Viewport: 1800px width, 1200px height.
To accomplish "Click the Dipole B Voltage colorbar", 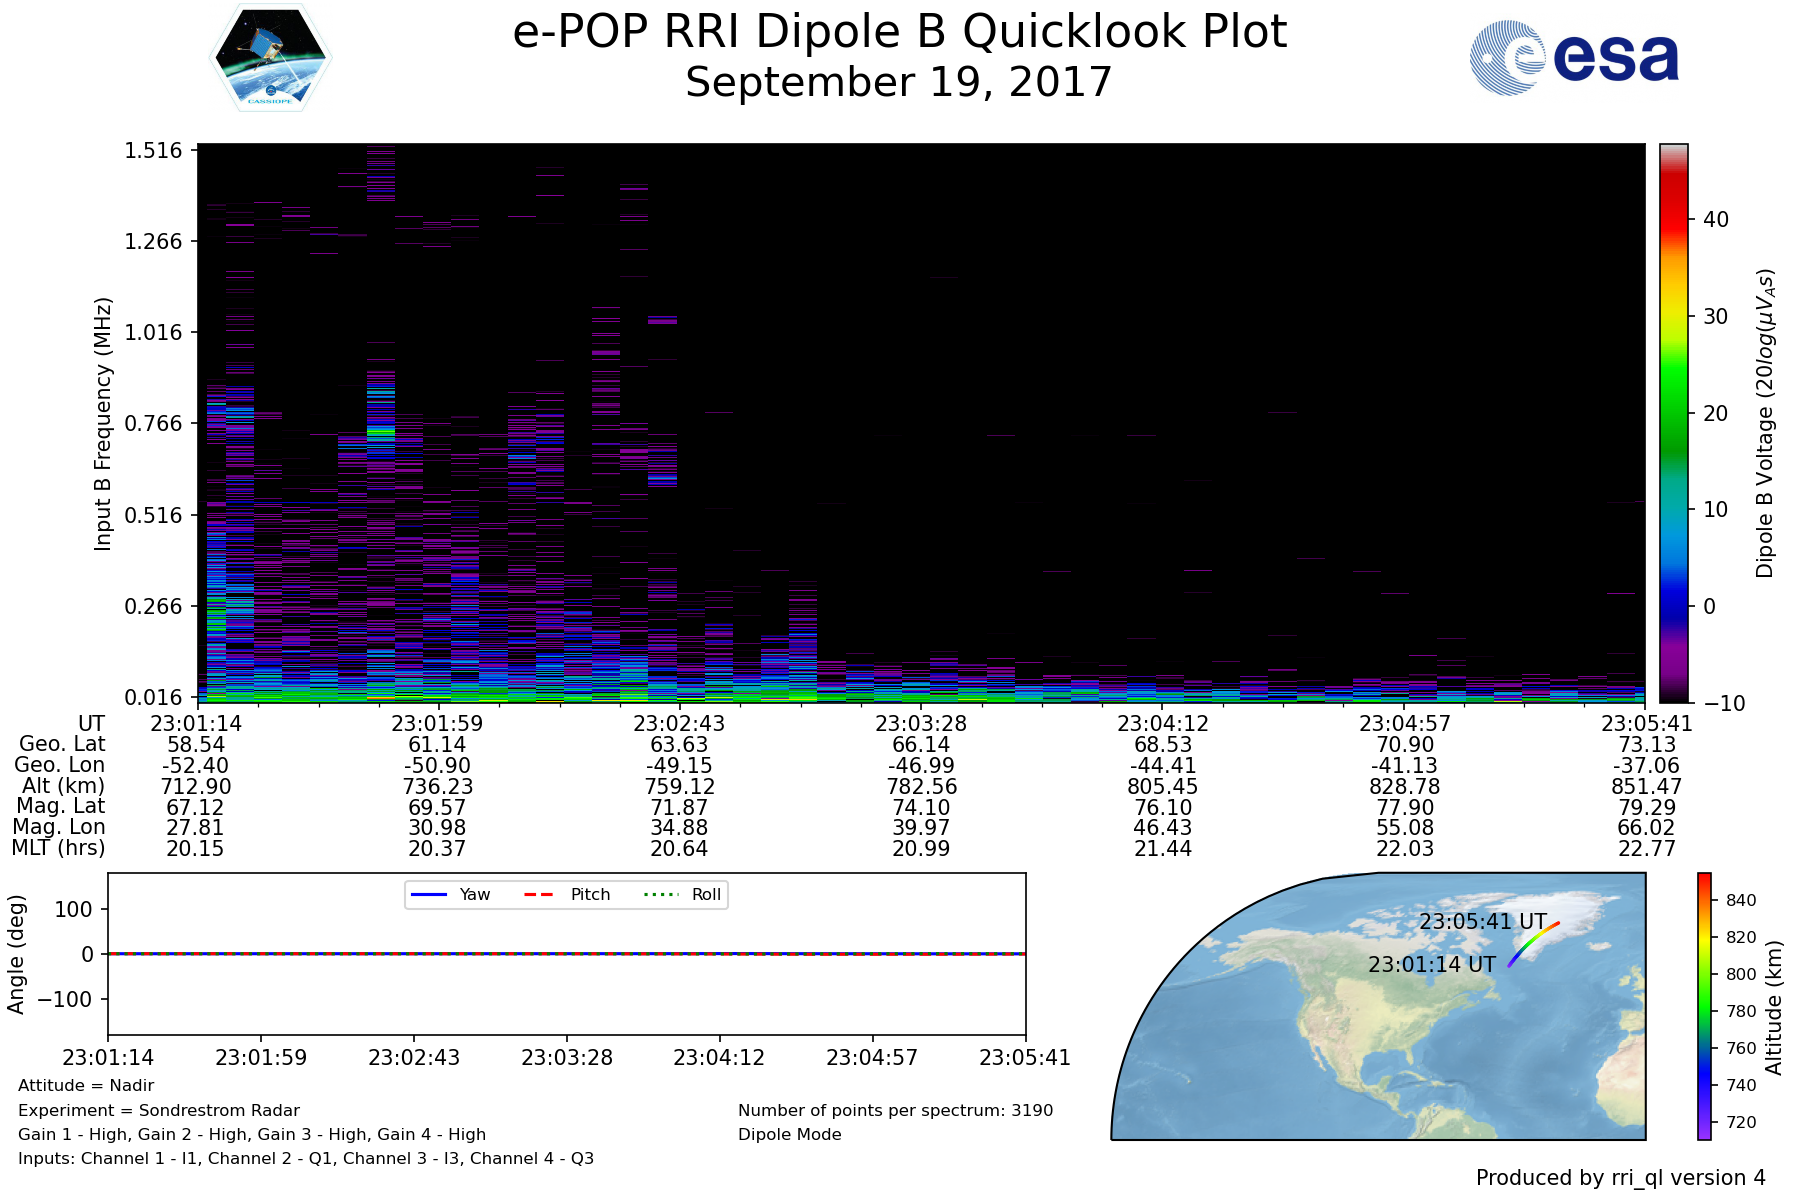I will (x=1673, y=423).
